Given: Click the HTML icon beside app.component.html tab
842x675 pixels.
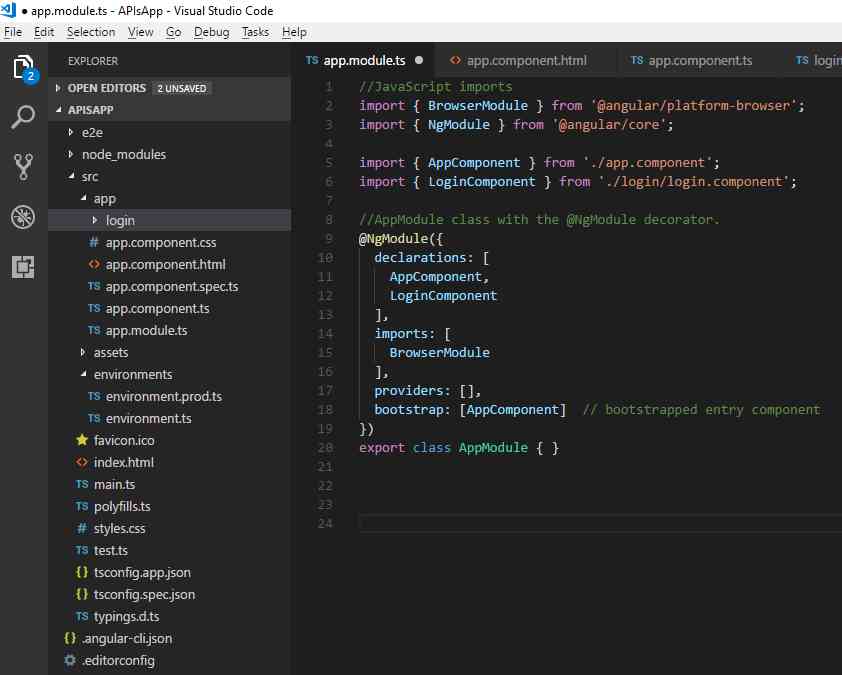Looking at the screenshot, I should pyautogui.click(x=453, y=60).
